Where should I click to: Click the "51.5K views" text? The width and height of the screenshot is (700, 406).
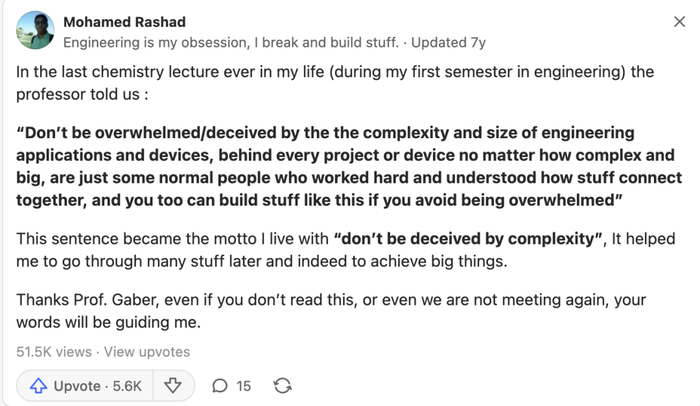pos(54,352)
